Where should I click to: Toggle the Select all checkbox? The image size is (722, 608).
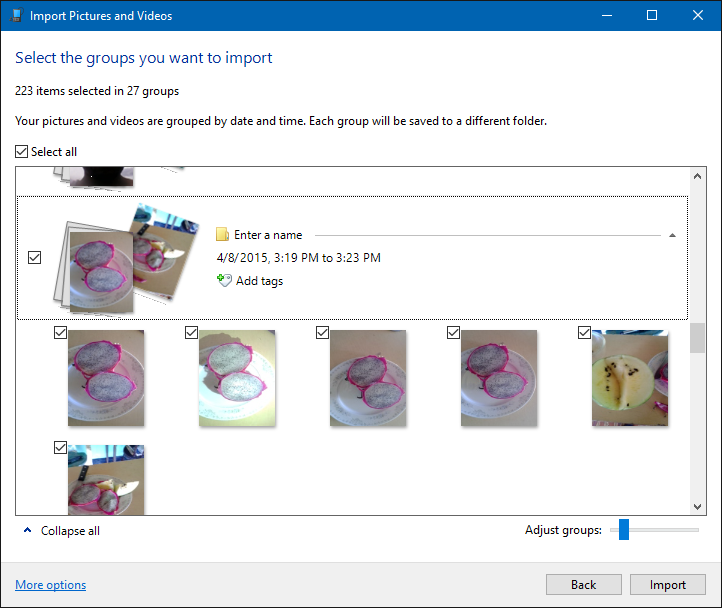[x=22, y=152]
